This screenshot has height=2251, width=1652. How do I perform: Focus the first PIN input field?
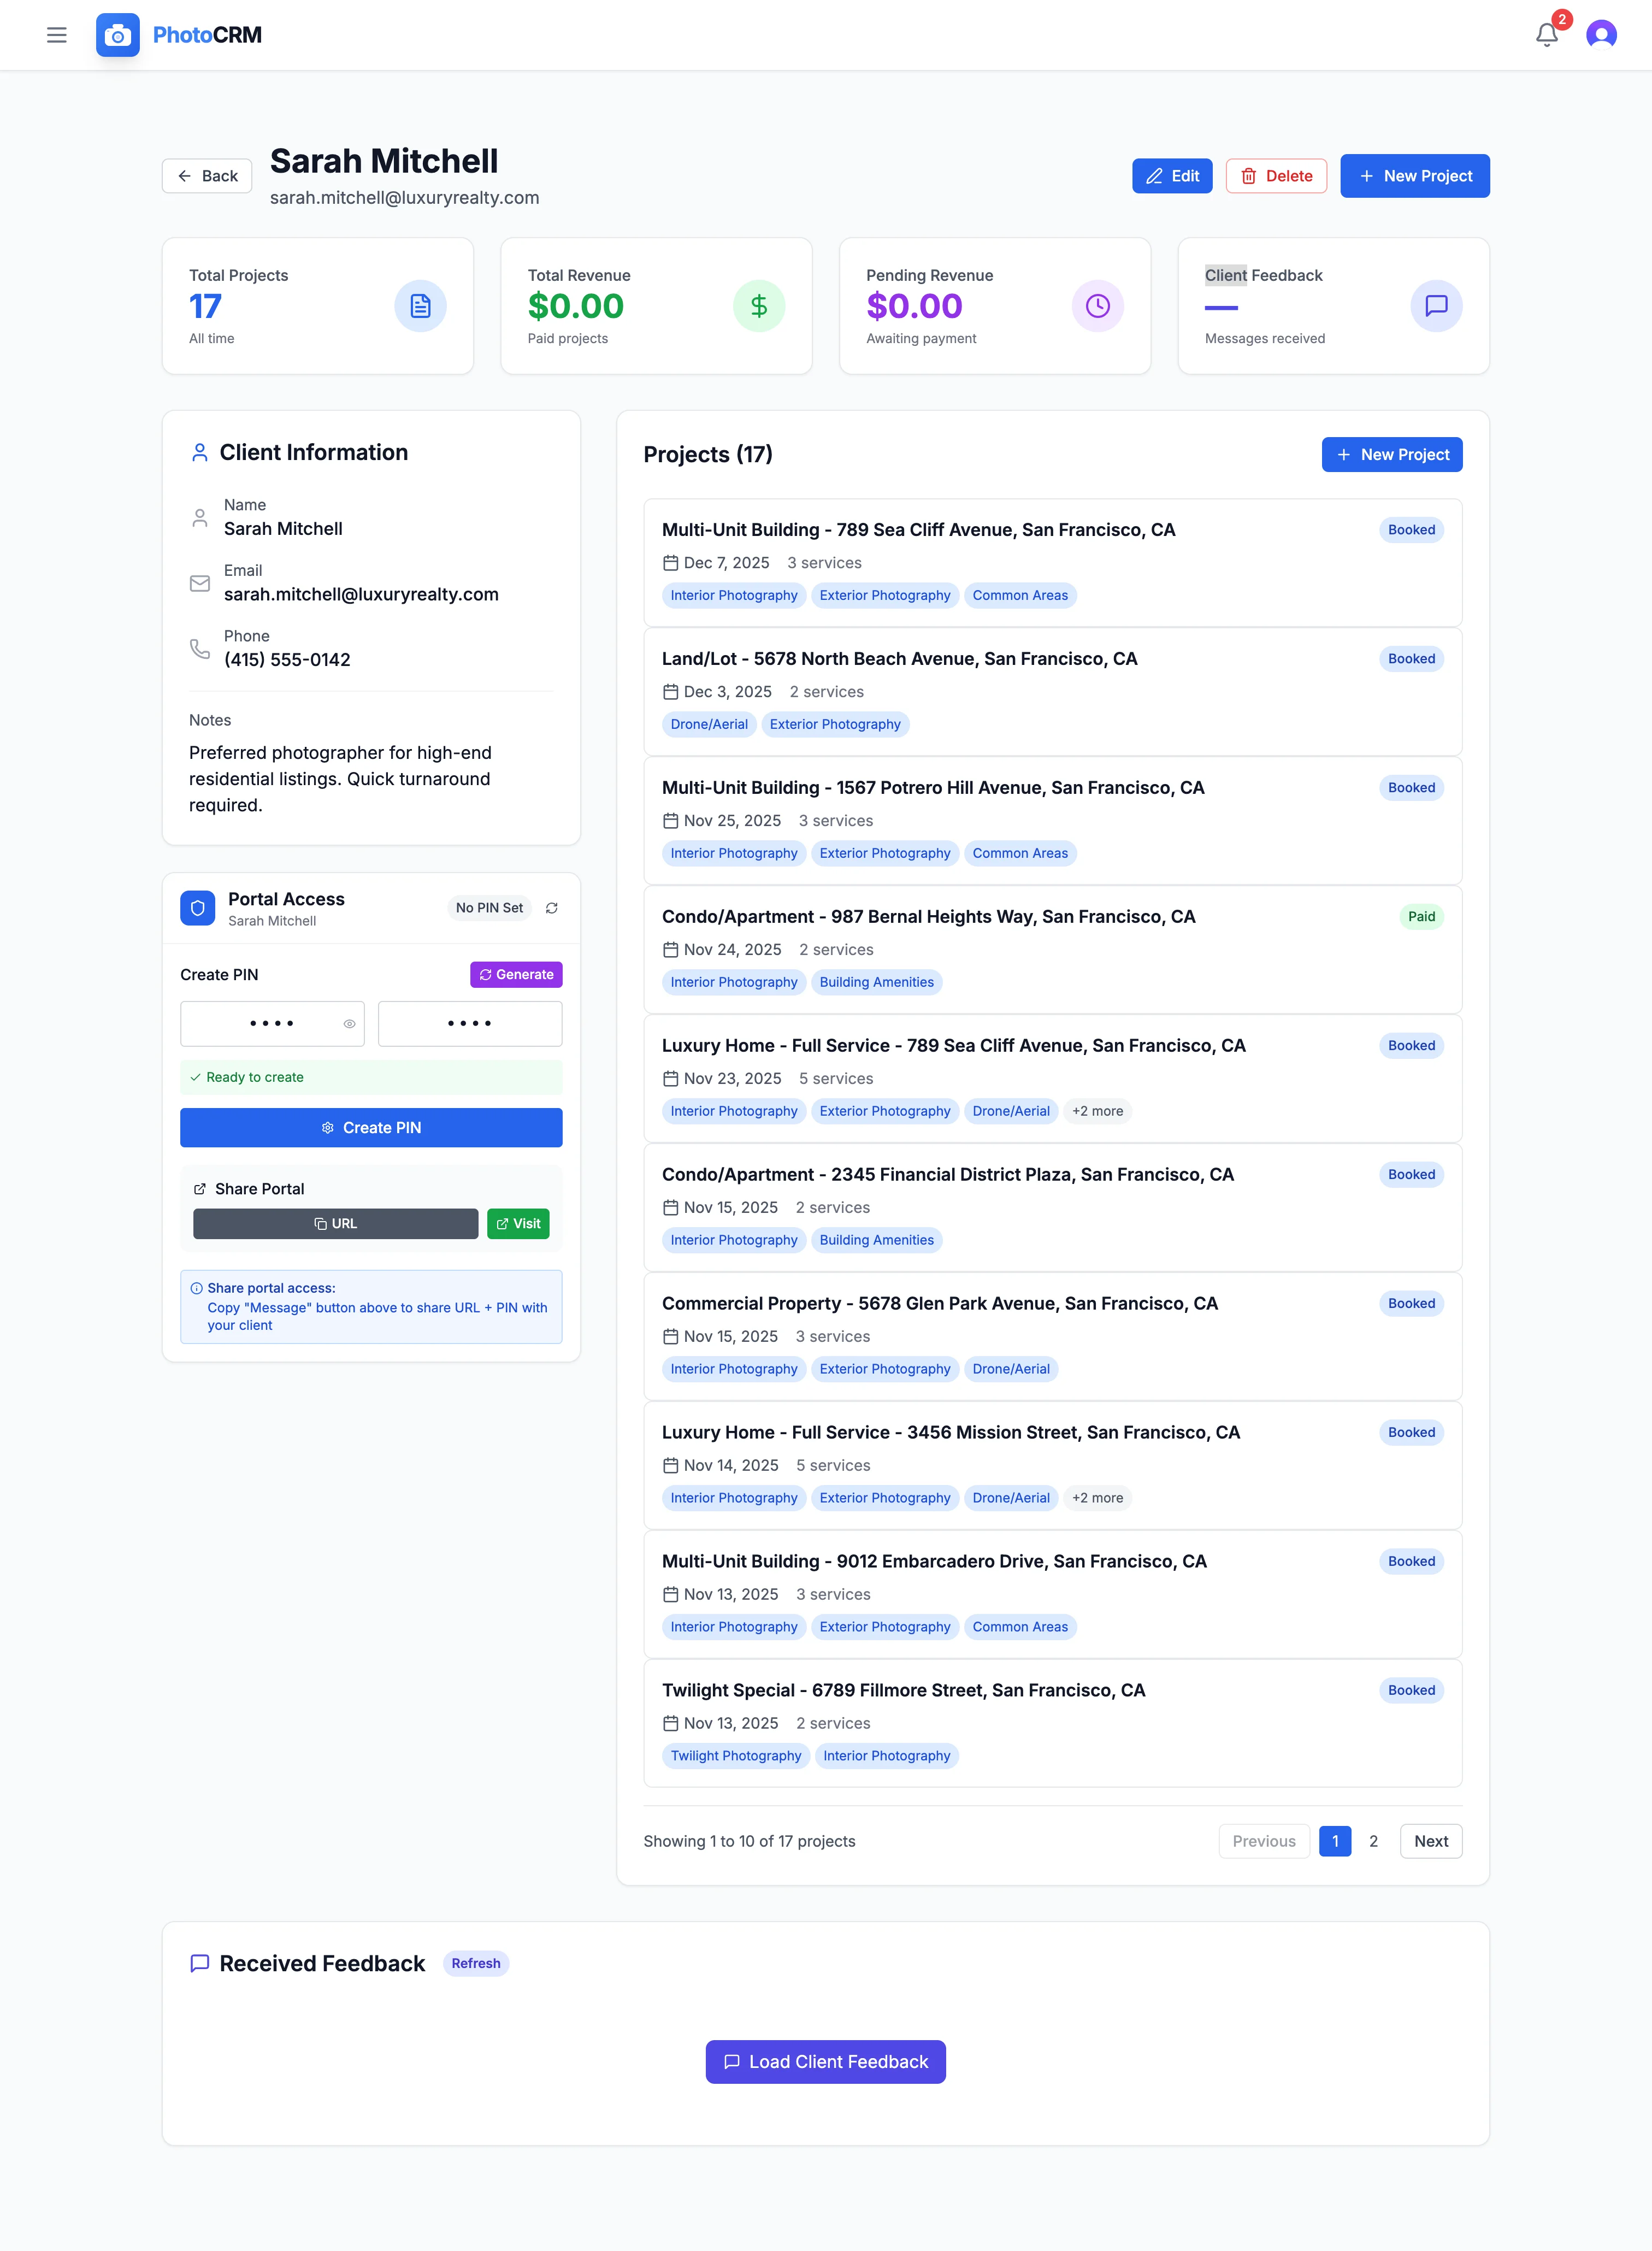(272, 1024)
